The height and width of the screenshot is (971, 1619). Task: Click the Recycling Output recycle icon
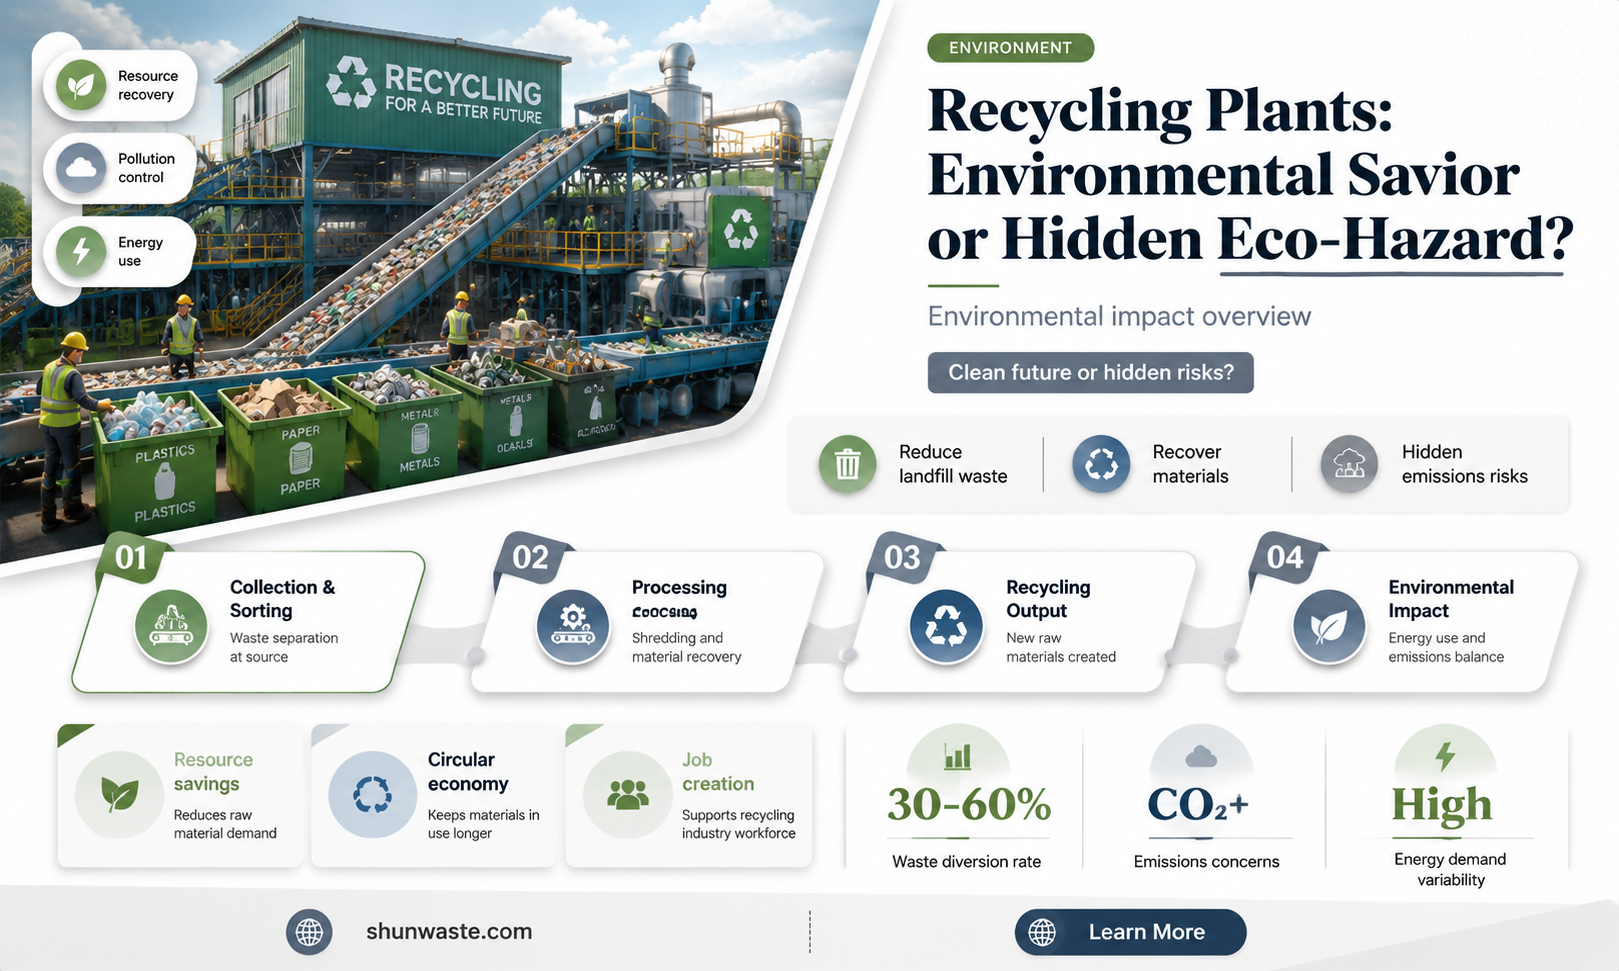[946, 626]
